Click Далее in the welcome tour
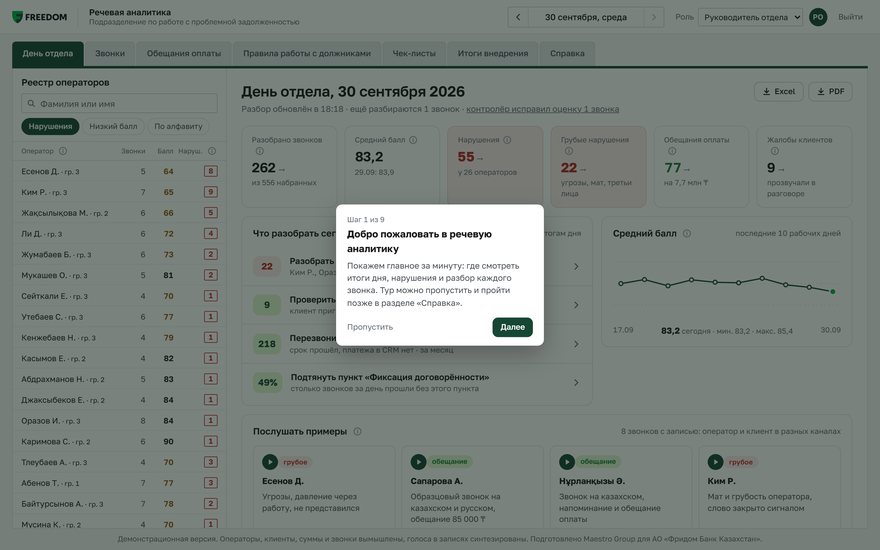This screenshot has height=550, width=880. point(512,327)
